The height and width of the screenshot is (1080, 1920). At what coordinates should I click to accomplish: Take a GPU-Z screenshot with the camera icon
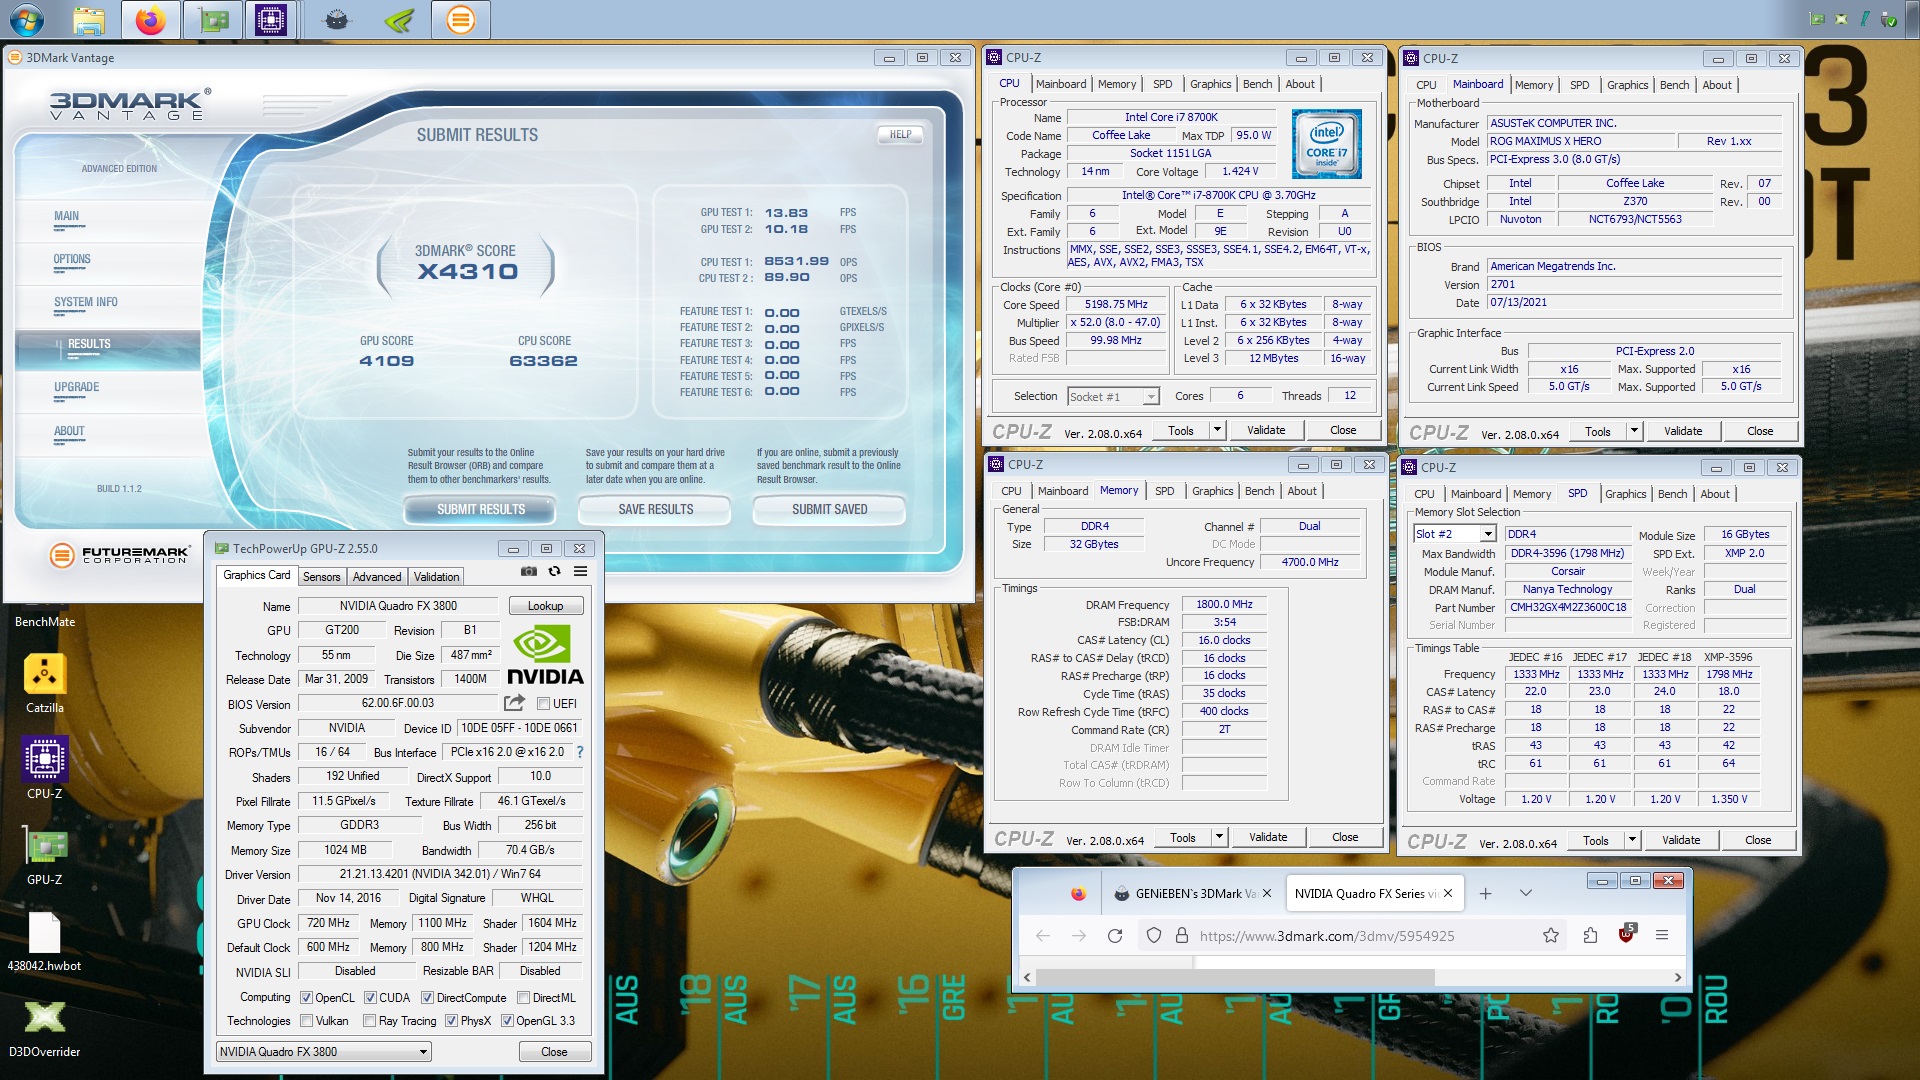[528, 572]
